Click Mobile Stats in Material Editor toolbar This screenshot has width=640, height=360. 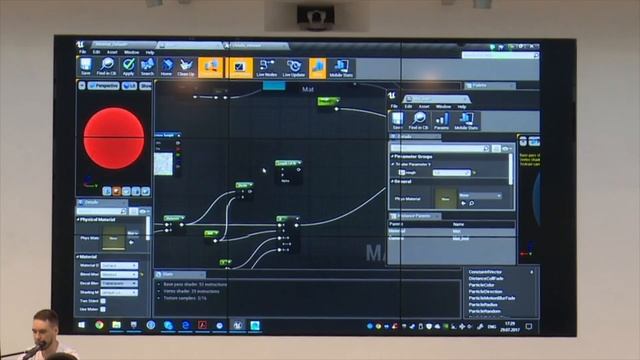[341, 68]
